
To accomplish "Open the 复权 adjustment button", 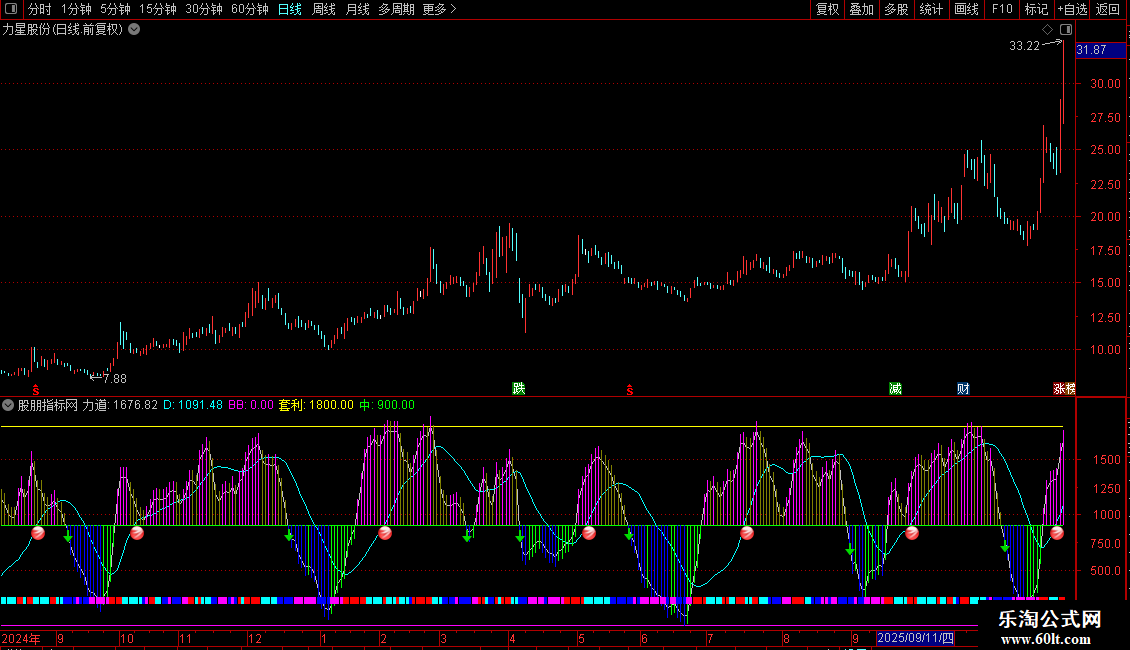I will (827, 10).
